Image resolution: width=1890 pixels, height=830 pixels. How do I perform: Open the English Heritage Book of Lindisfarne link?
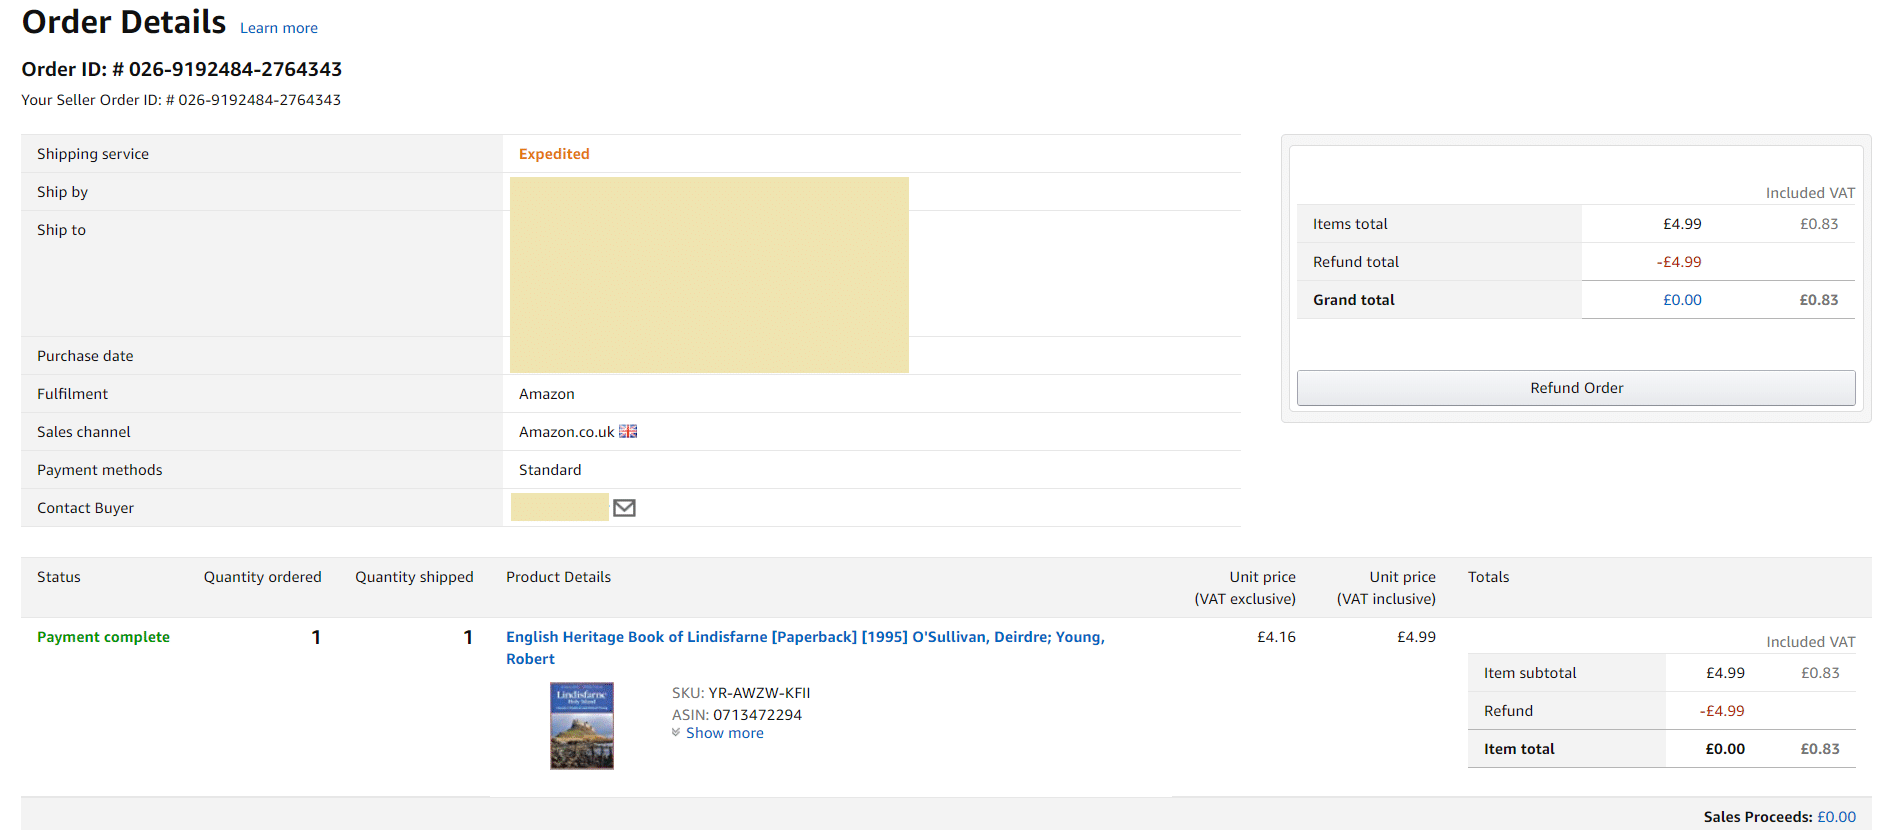[x=804, y=637]
